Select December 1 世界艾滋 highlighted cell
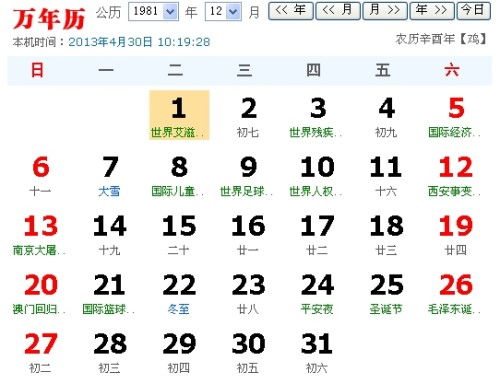500x384 pixels. click(179, 115)
